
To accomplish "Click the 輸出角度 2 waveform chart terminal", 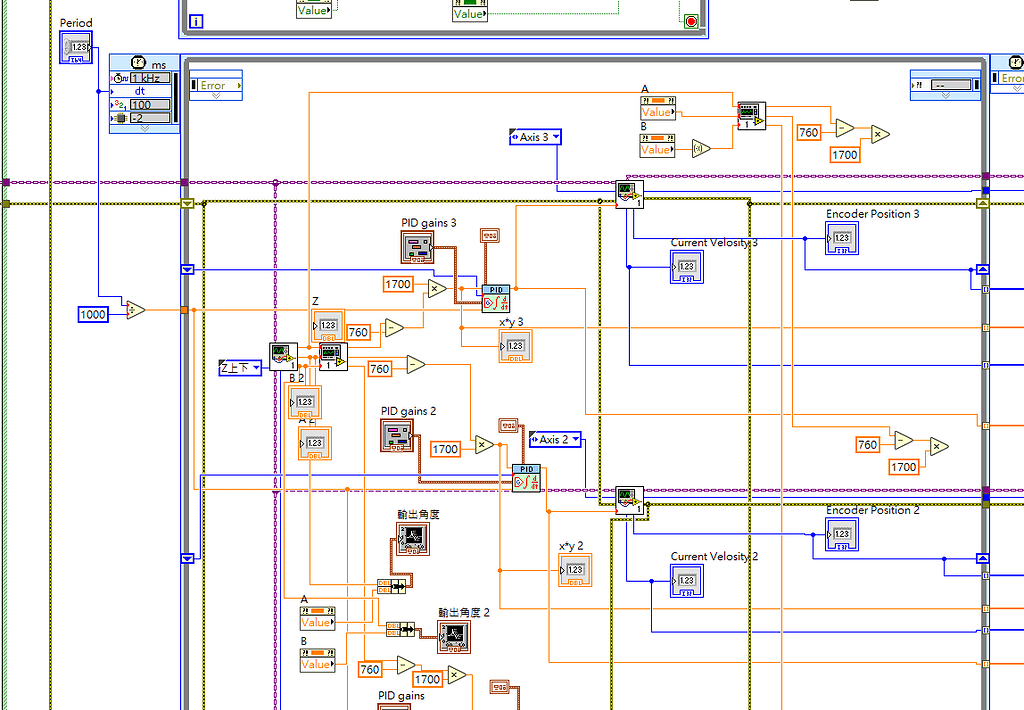I will [x=452, y=634].
